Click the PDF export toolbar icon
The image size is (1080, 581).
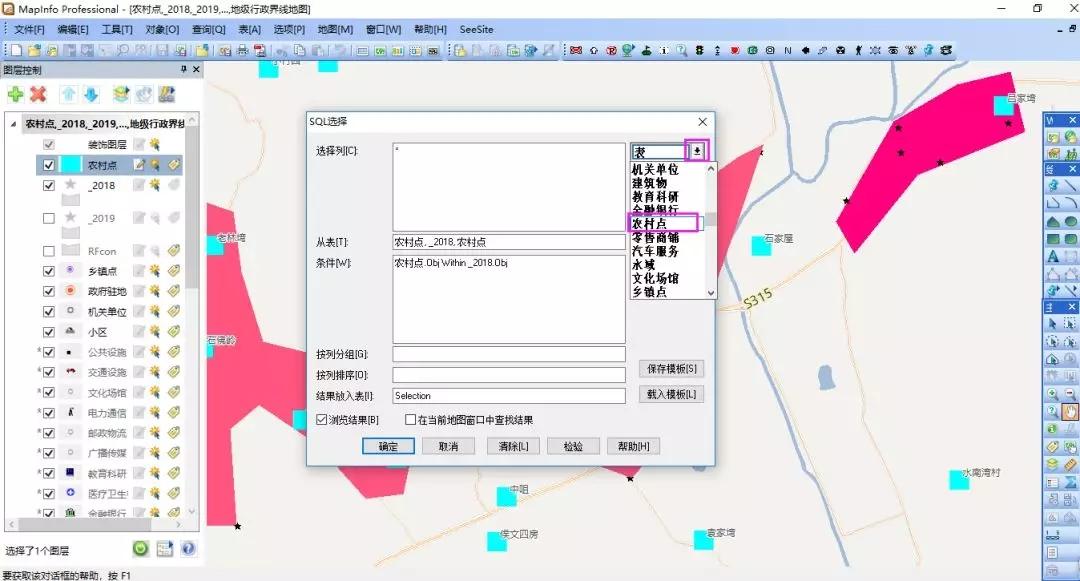point(260,50)
